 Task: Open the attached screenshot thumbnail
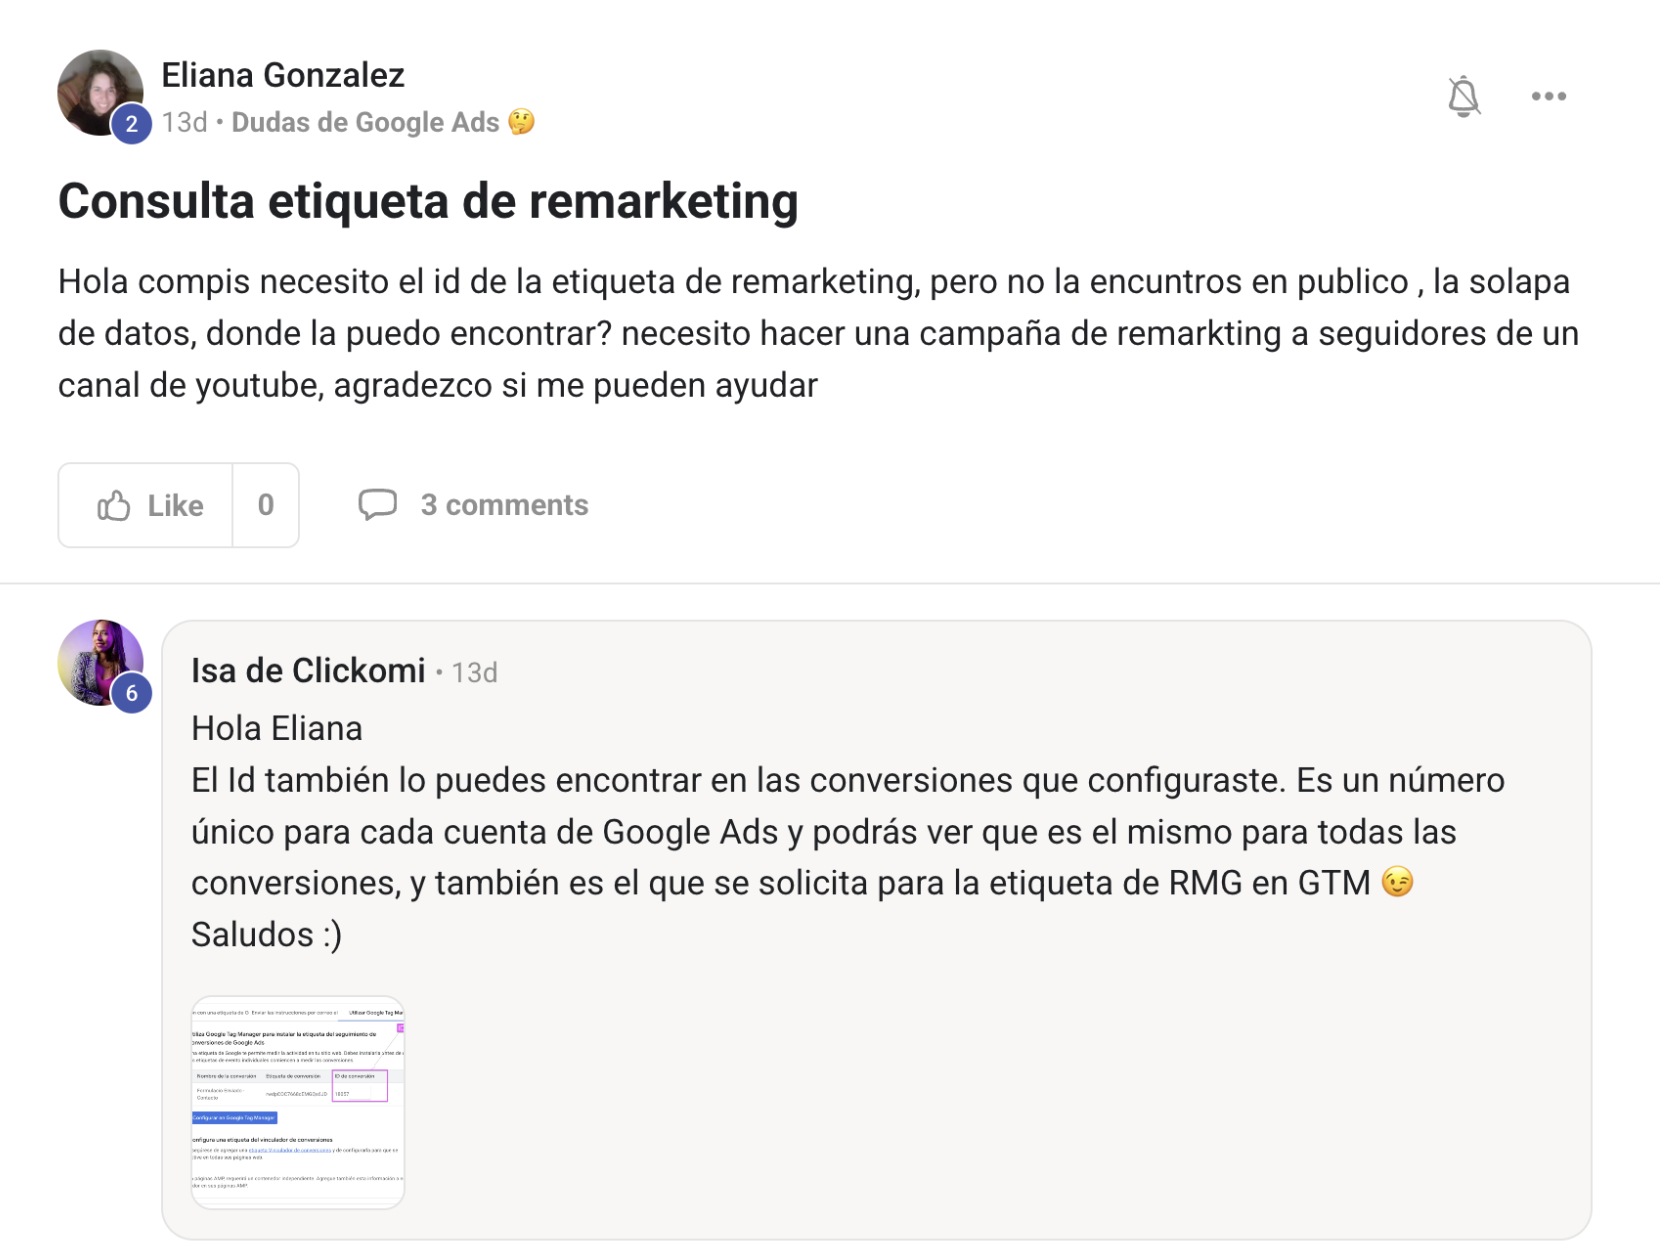point(298,1102)
